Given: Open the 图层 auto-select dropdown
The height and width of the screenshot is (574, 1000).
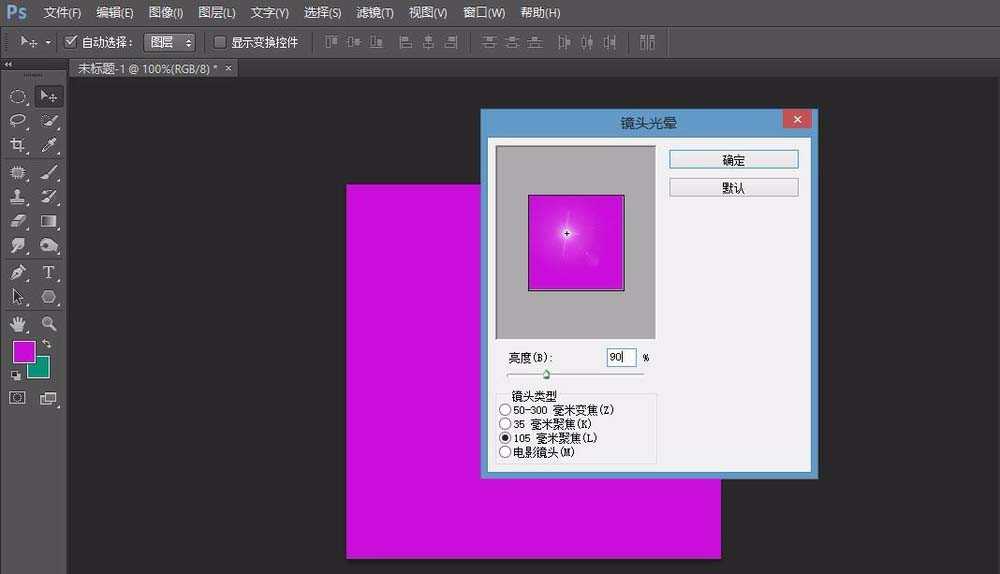Looking at the screenshot, I should coord(169,43).
